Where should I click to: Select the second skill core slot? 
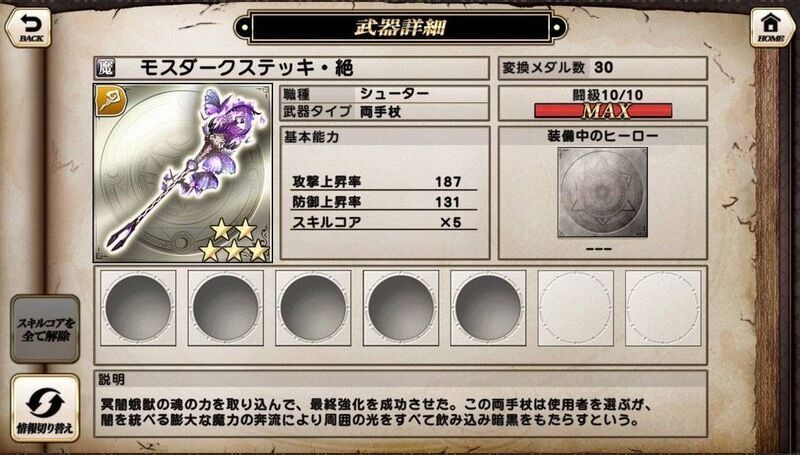point(226,308)
